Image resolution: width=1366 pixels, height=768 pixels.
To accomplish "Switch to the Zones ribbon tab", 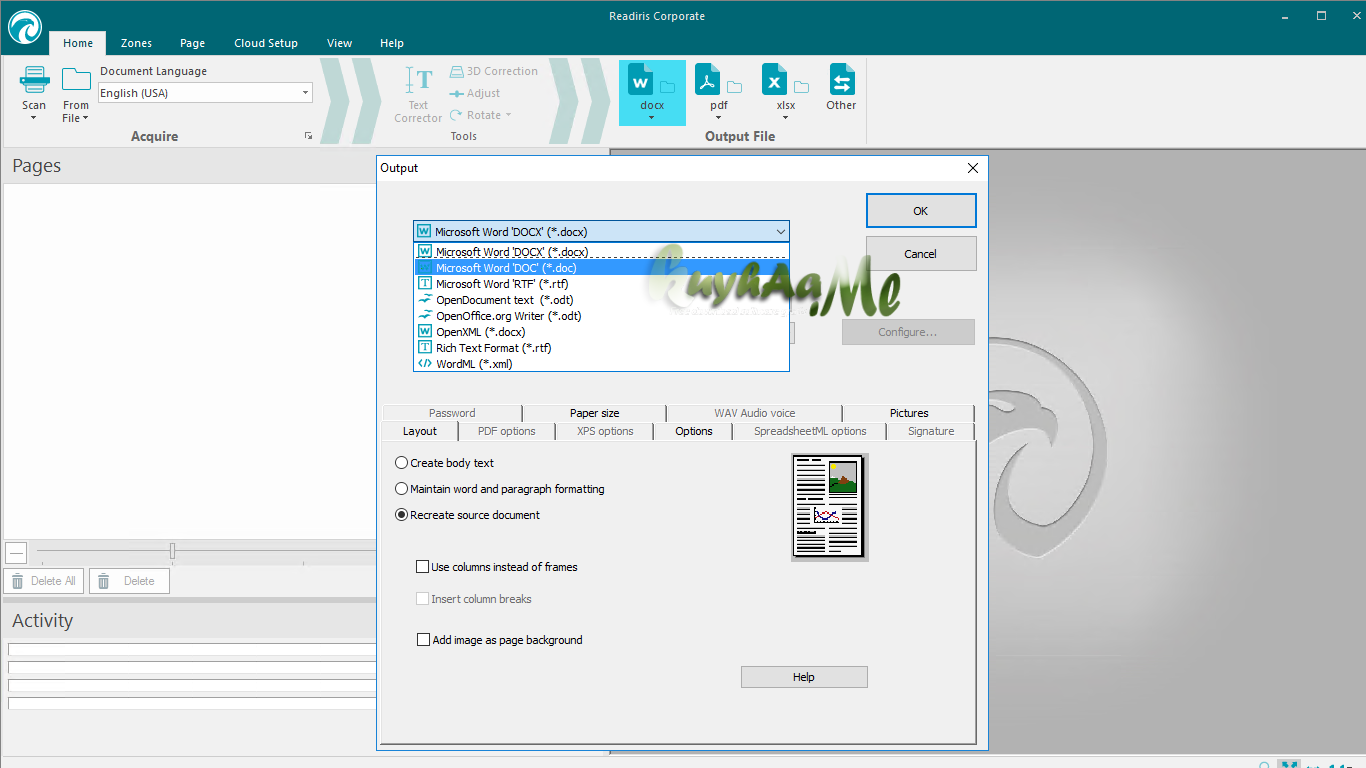I will tap(136, 43).
